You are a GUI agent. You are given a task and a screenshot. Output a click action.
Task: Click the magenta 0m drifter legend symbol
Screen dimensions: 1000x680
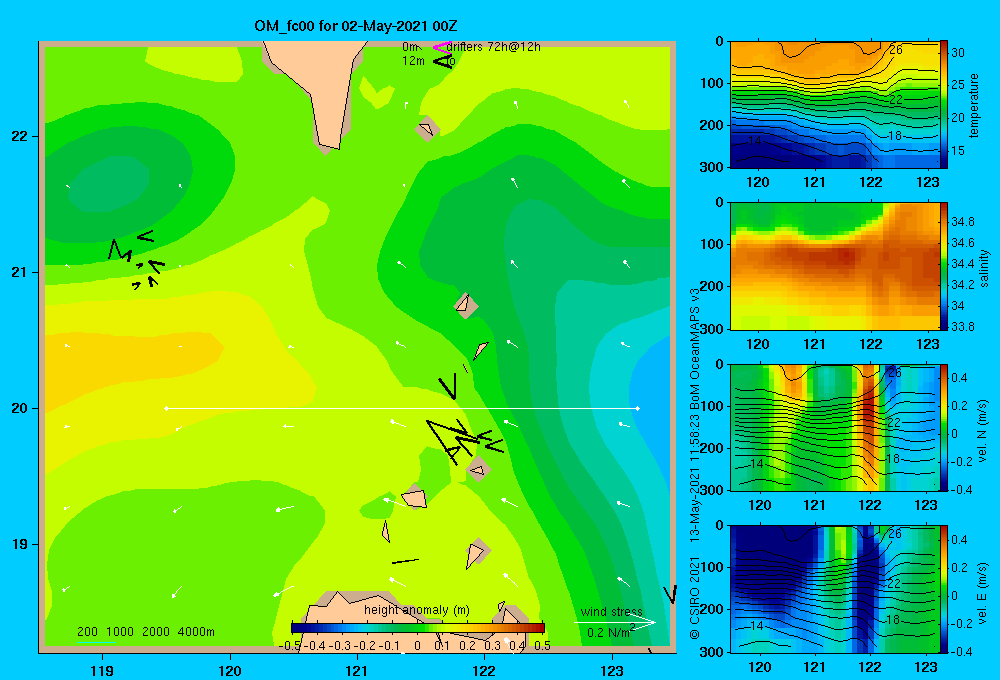443,47
